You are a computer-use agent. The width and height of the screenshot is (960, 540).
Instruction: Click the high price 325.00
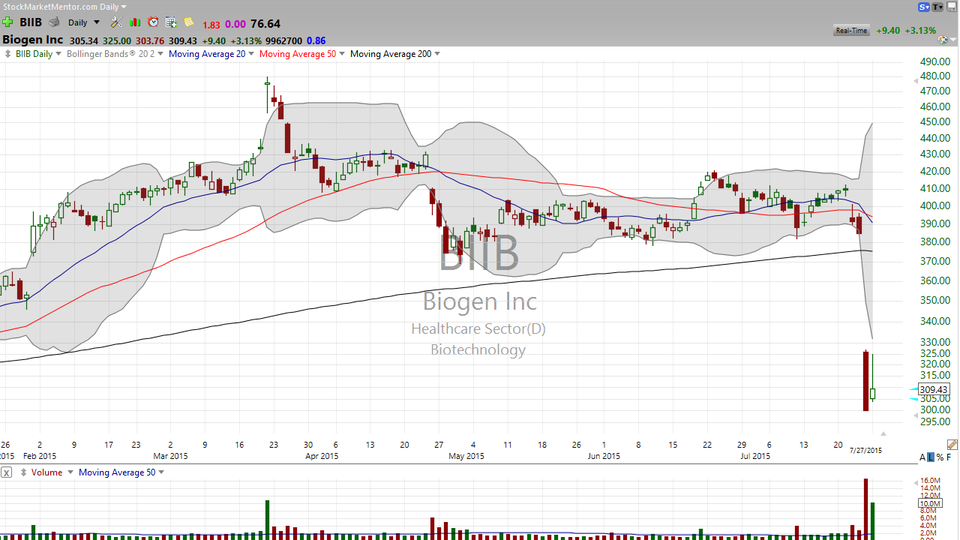[117, 41]
